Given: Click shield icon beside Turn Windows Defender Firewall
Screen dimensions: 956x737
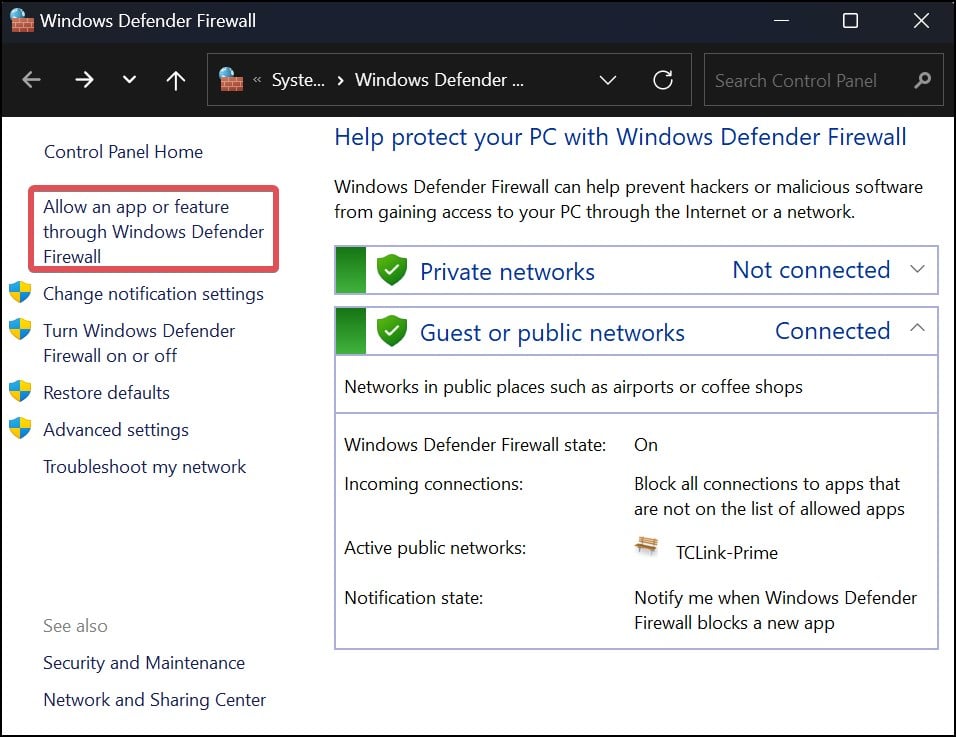Looking at the screenshot, I should [x=20, y=329].
